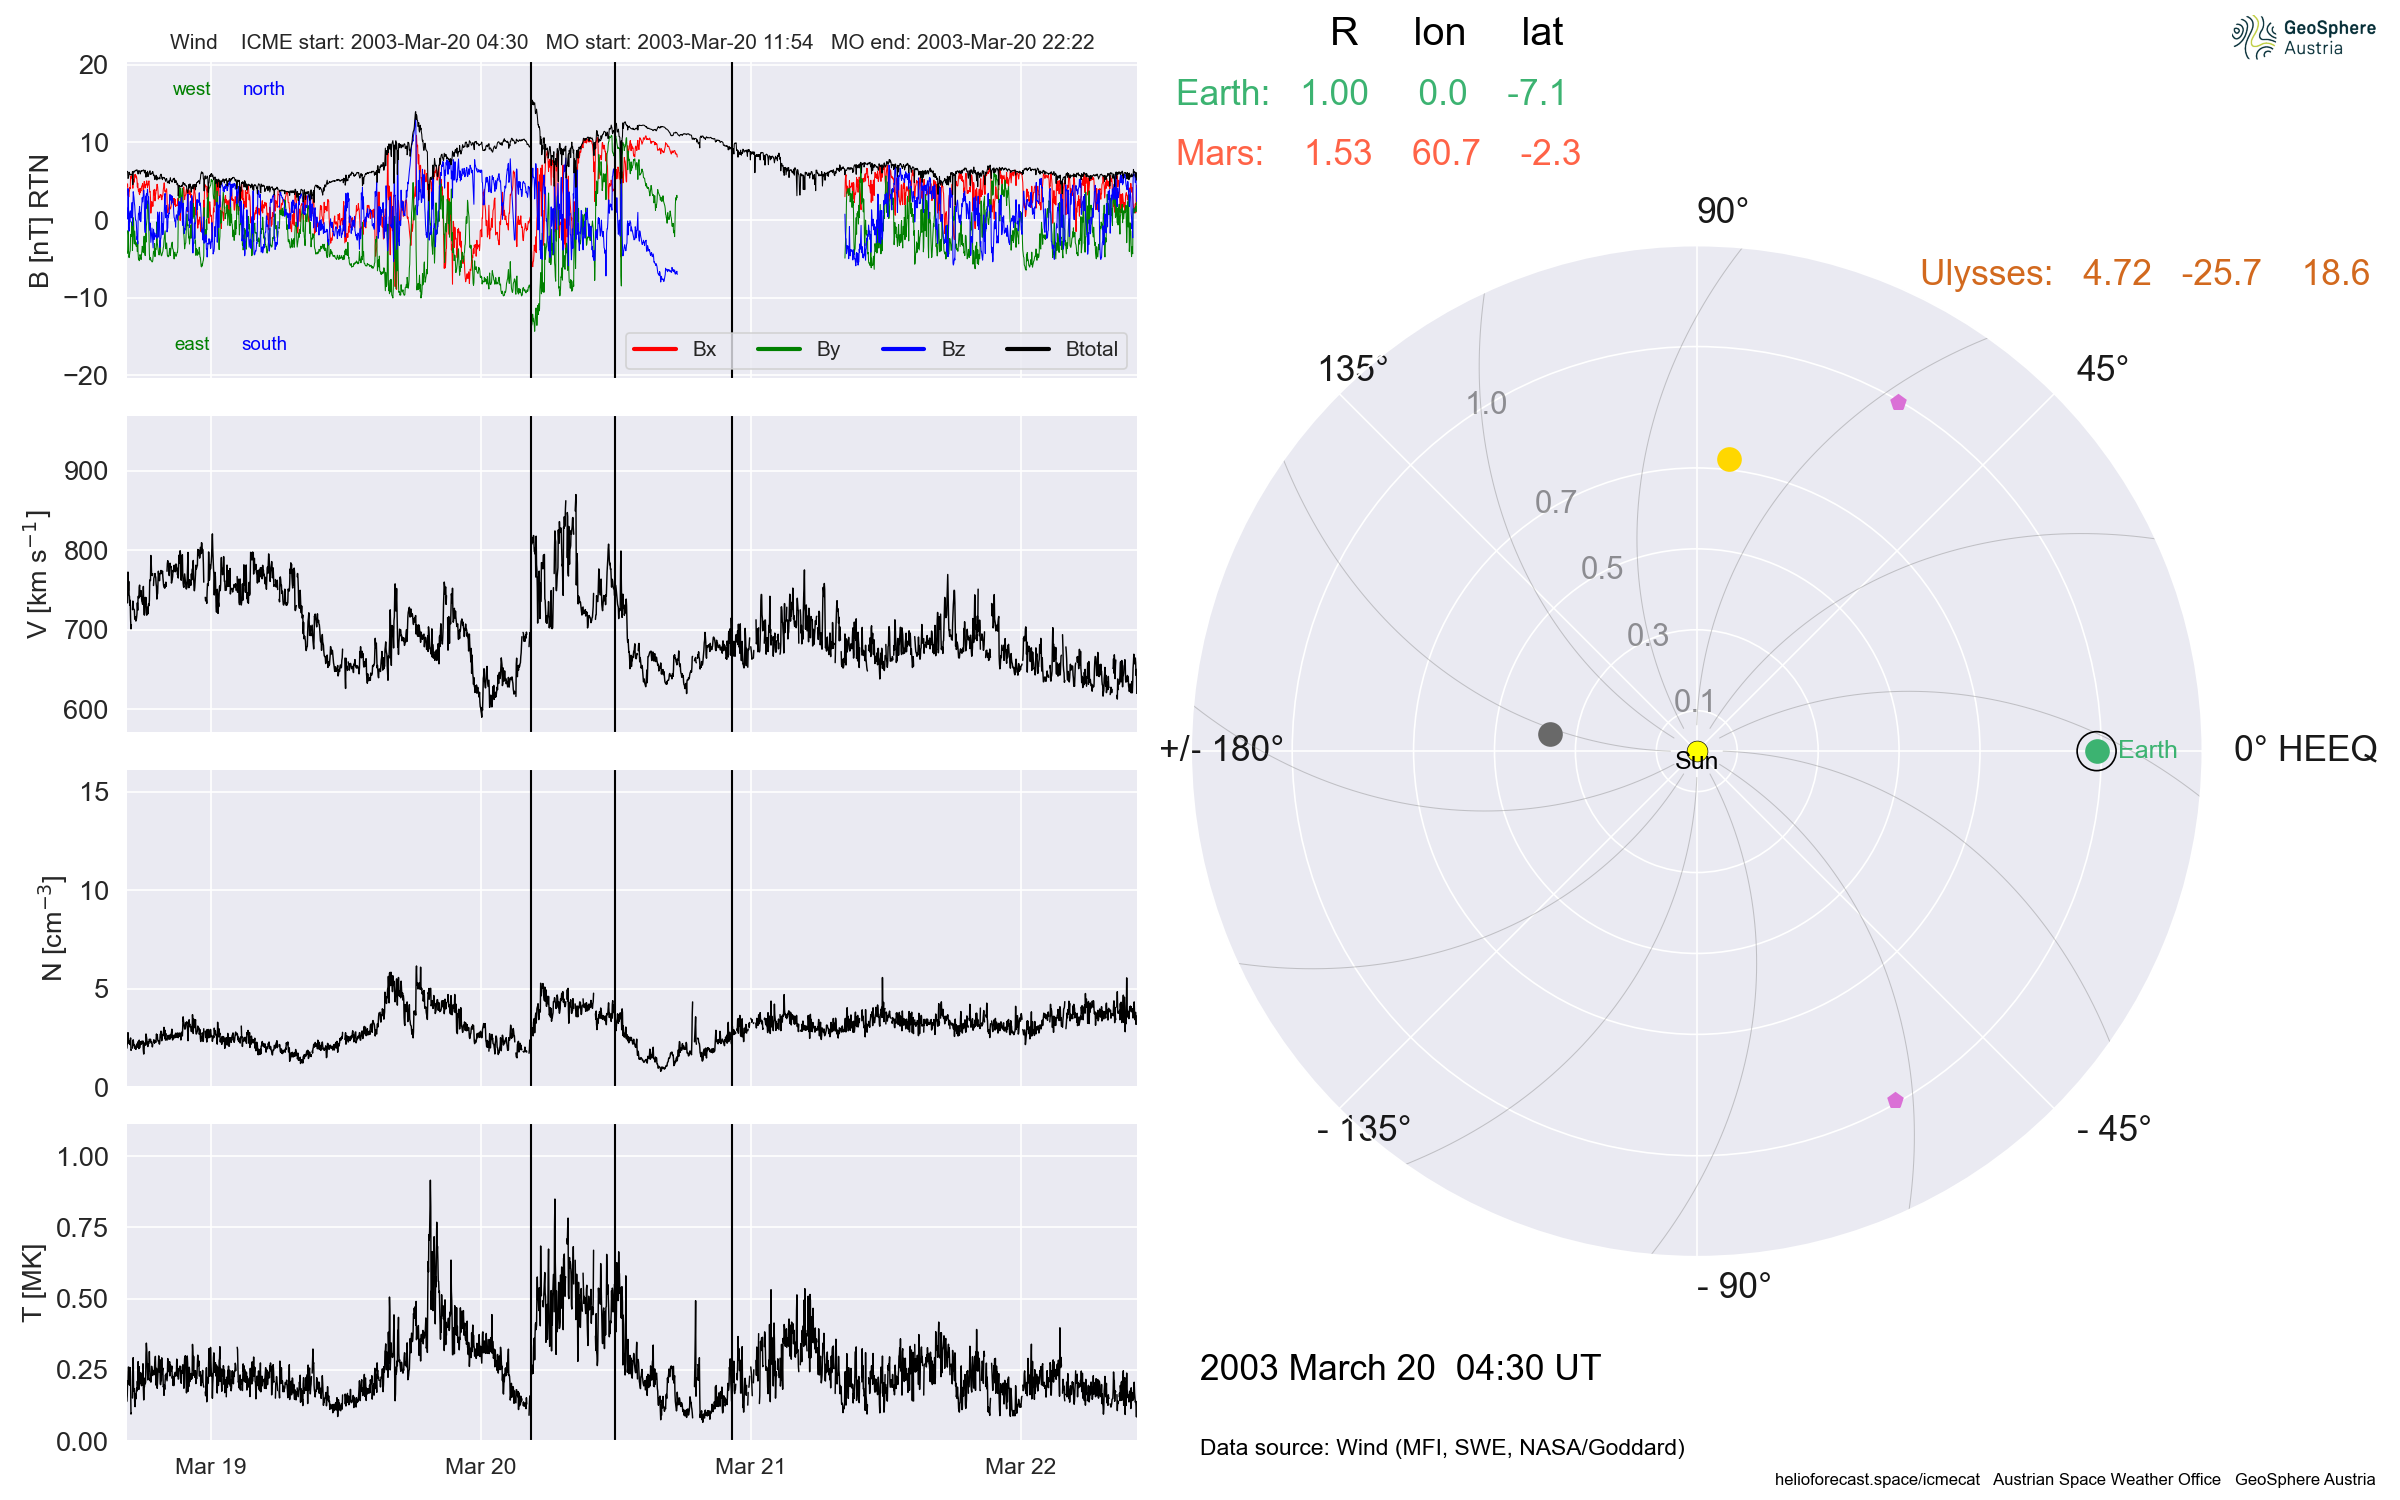
Task: Click the lower pink pentagon spacecraft marker
Action: (1895, 1100)
